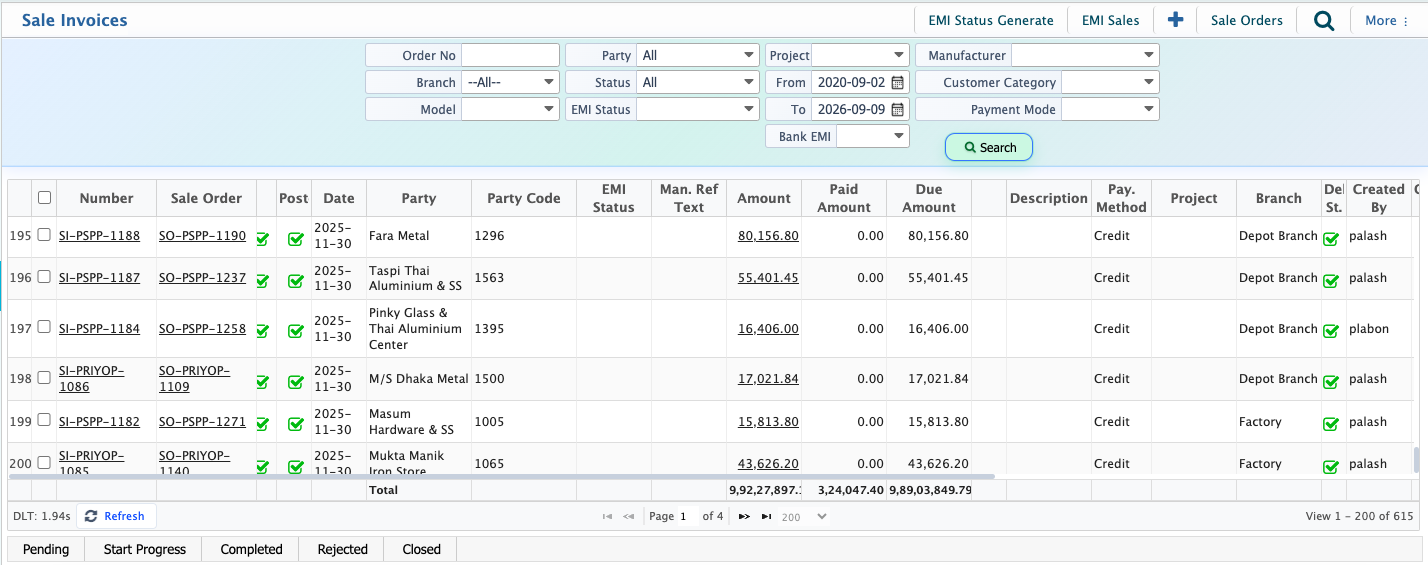
Task: Click the grid vertical scrollbar thumb
Action: [x=1416, y=459]
